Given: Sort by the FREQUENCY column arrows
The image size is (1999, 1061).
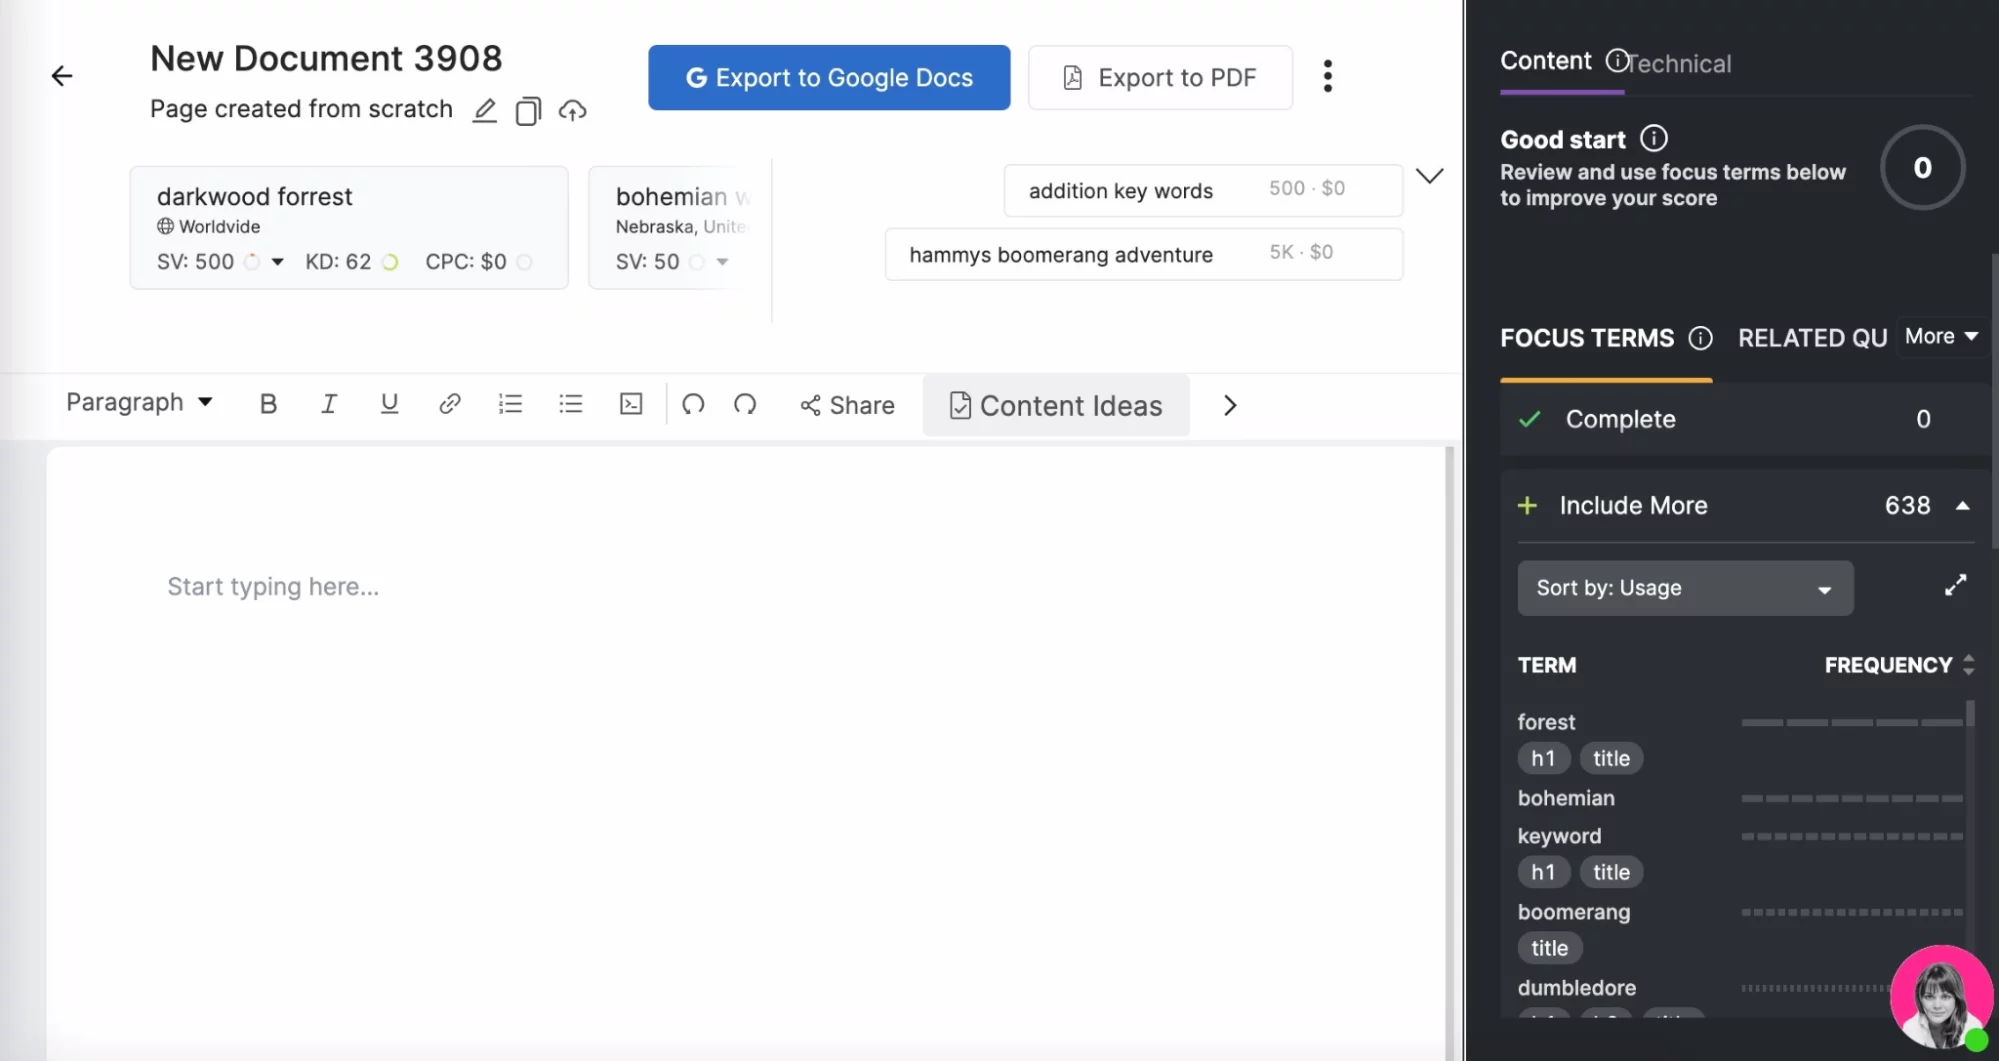Looking at the screenshot, I should pos(1968,665).
